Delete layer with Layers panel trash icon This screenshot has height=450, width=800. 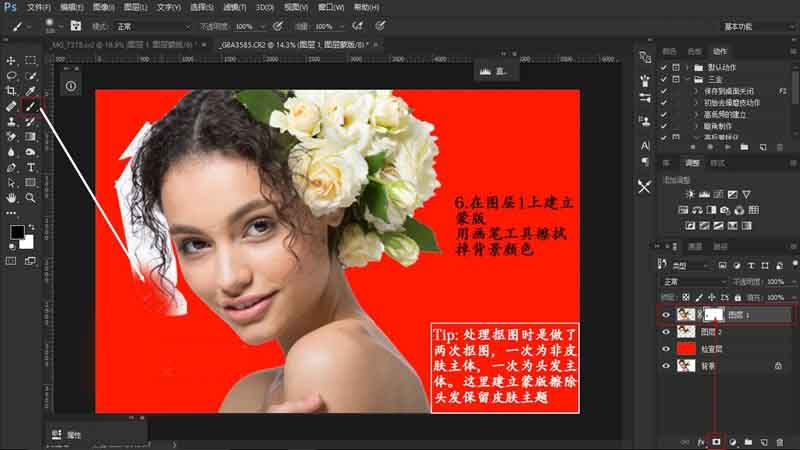(x=780, y=442)
